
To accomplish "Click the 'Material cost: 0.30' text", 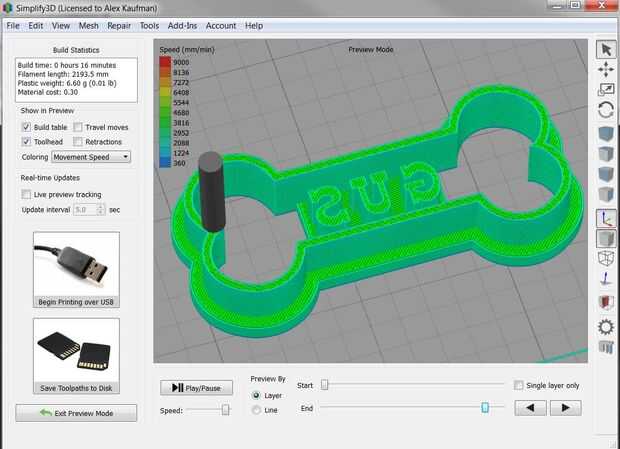I will [48, 92].
